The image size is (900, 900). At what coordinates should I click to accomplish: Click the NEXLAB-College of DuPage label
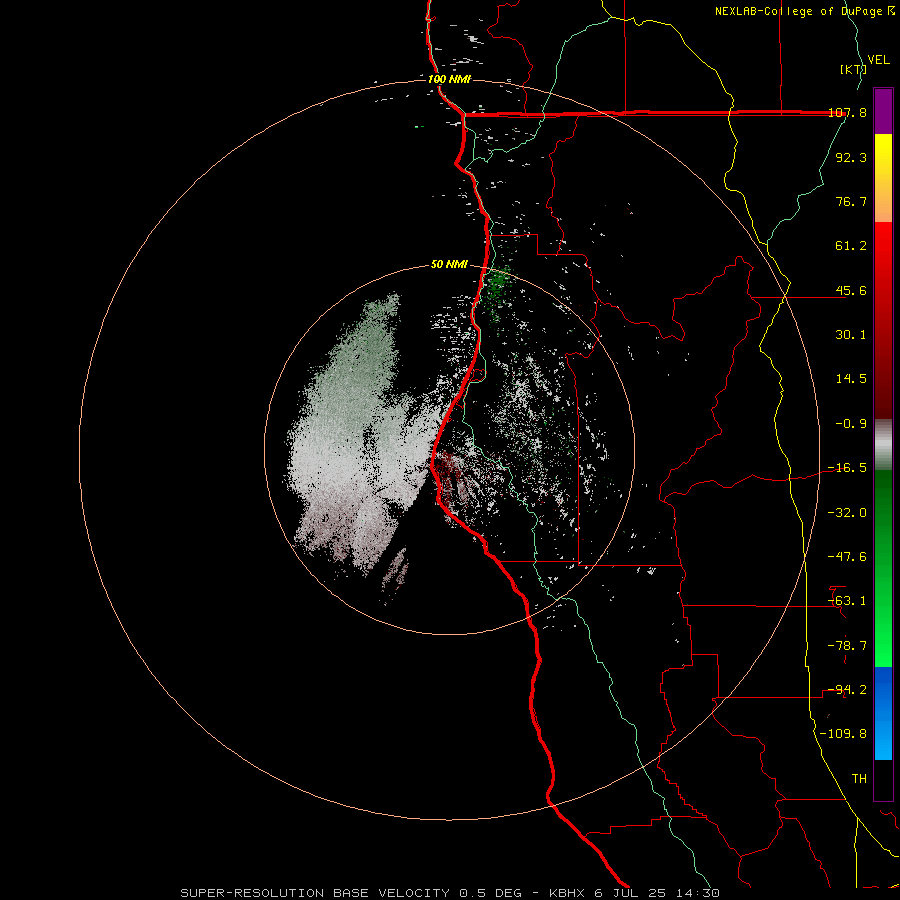(805, 11)
